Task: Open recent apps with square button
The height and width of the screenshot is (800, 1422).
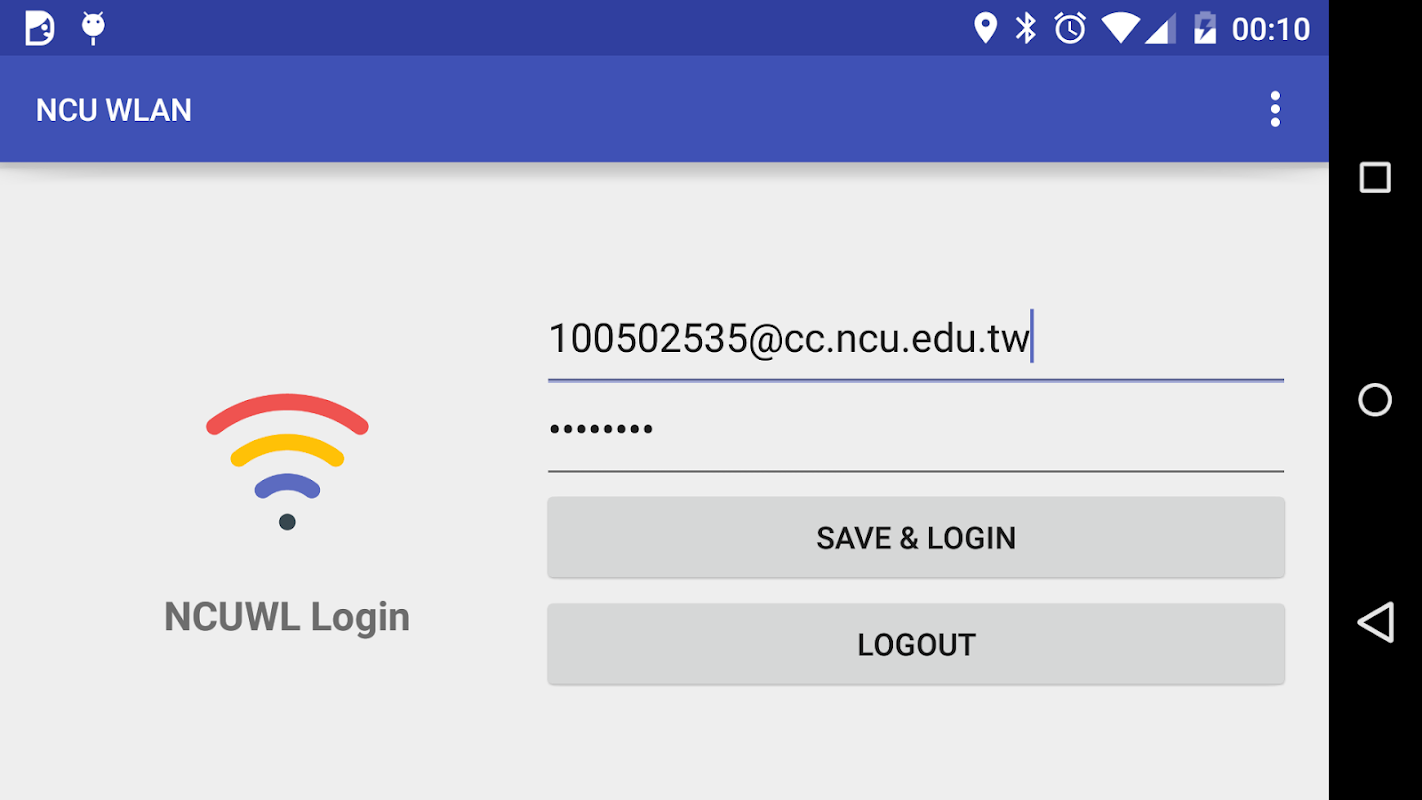Action: tap(1375, 178)
